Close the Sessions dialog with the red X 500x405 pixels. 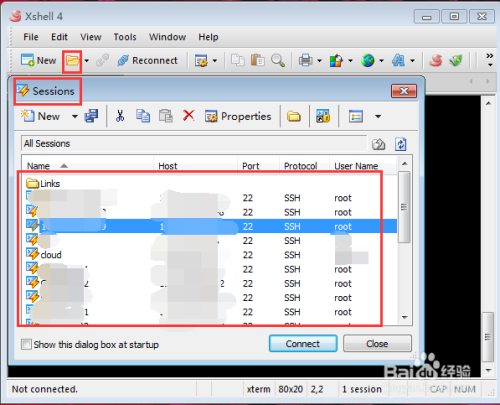[404, 91]
